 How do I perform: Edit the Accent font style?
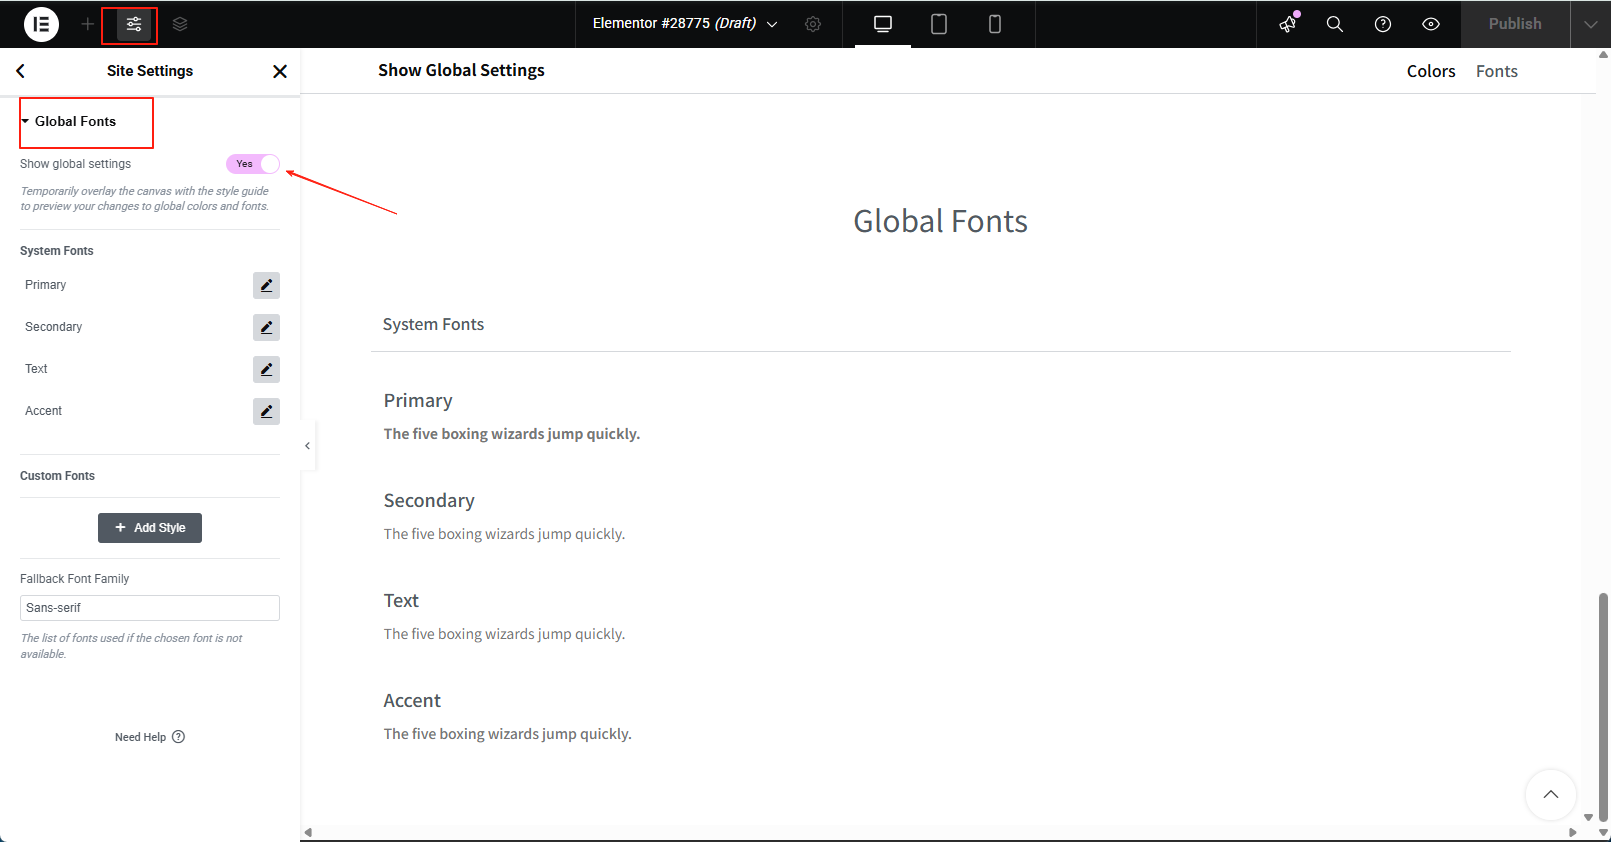(x=266, y=412)
